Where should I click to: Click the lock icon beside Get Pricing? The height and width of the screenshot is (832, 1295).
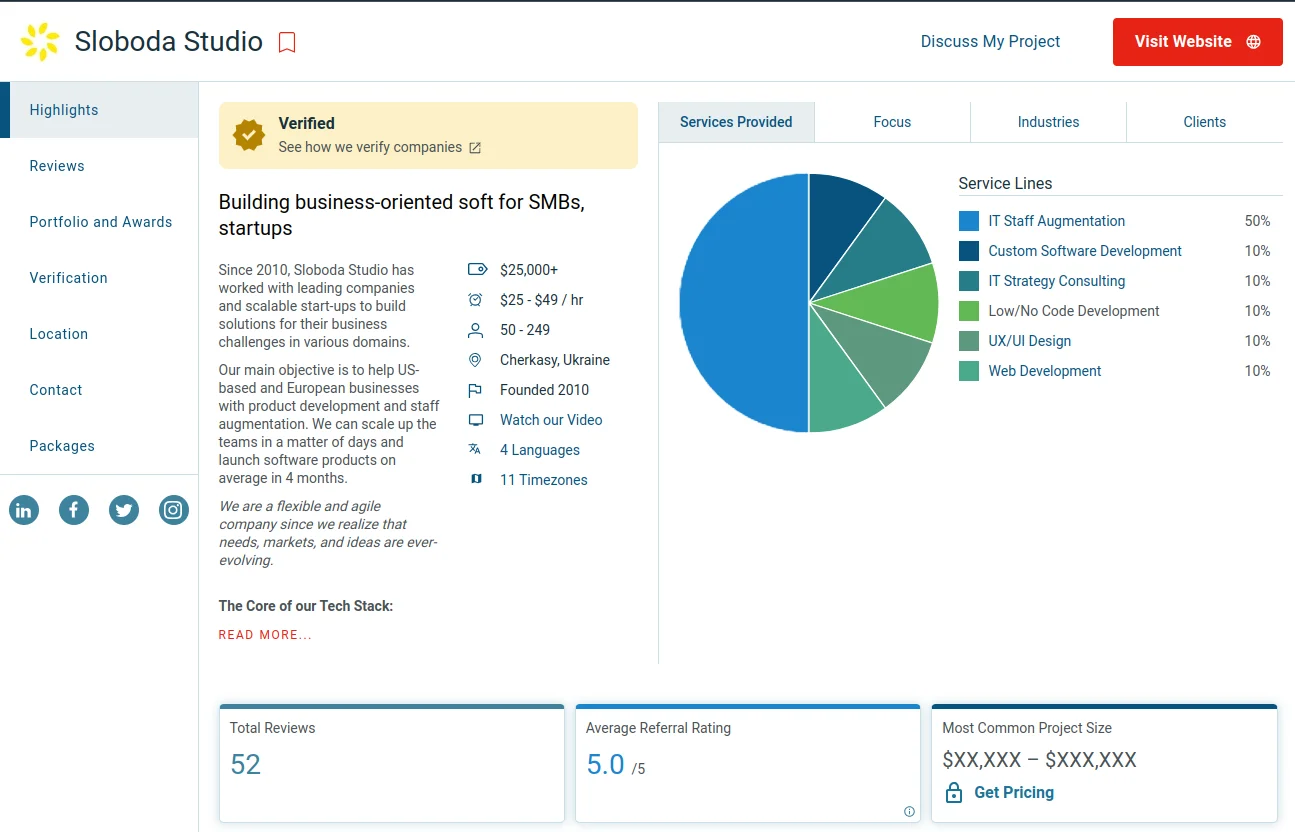954,793
